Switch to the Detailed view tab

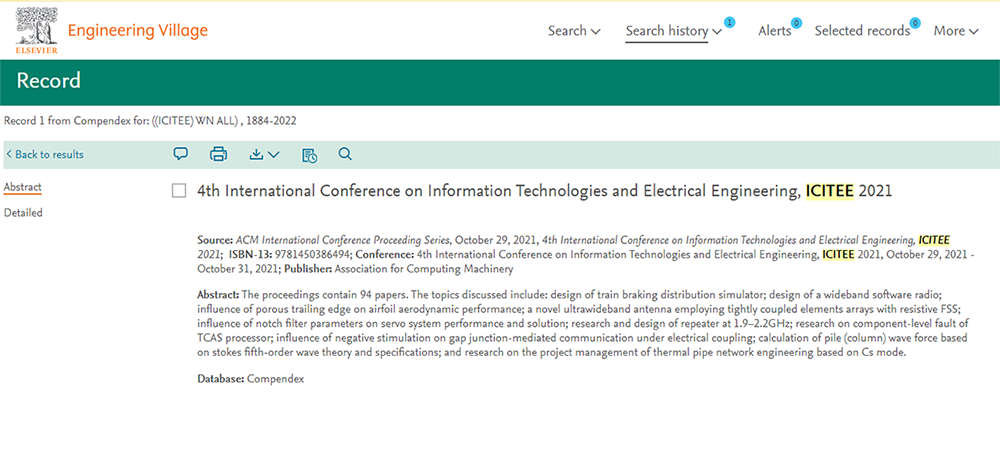click(x=23, y=212)
